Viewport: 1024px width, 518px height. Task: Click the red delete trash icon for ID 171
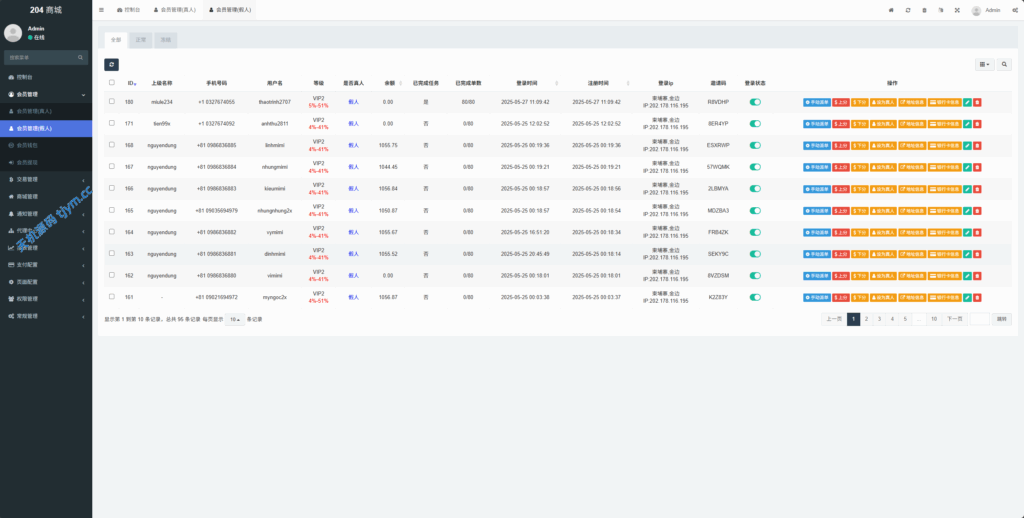977,124
